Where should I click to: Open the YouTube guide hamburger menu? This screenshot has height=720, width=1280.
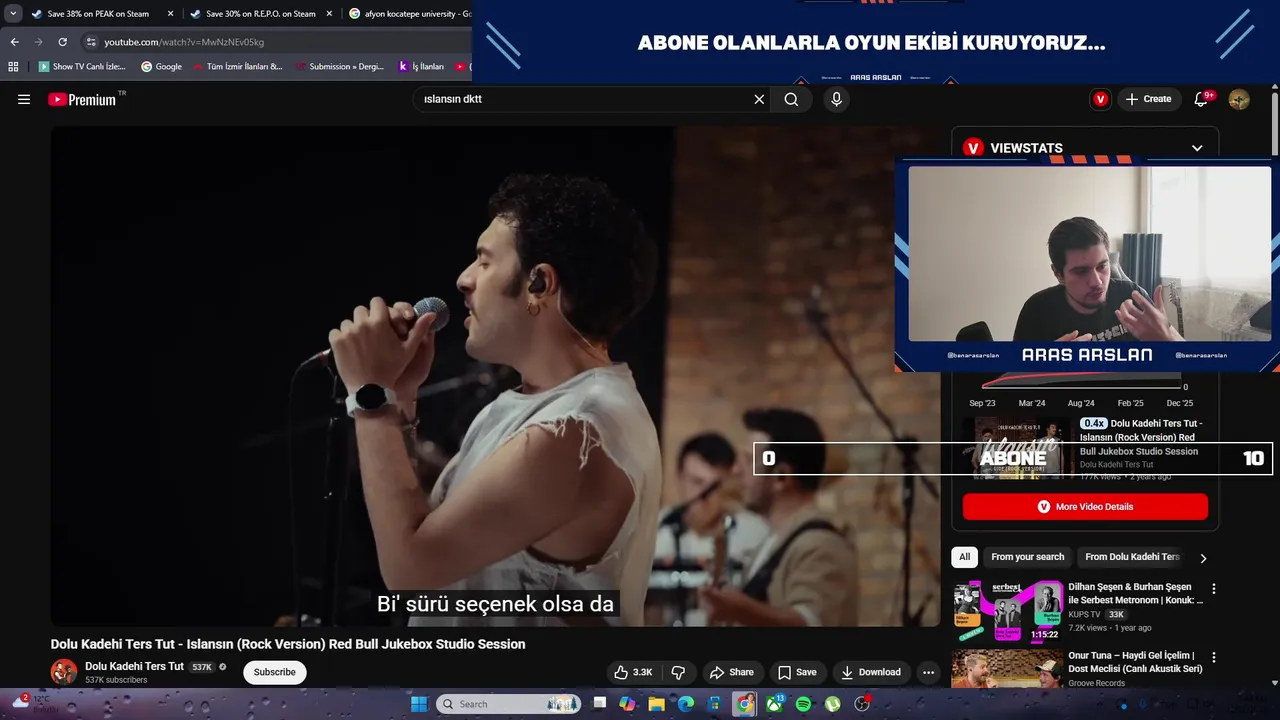pos(24,99)
